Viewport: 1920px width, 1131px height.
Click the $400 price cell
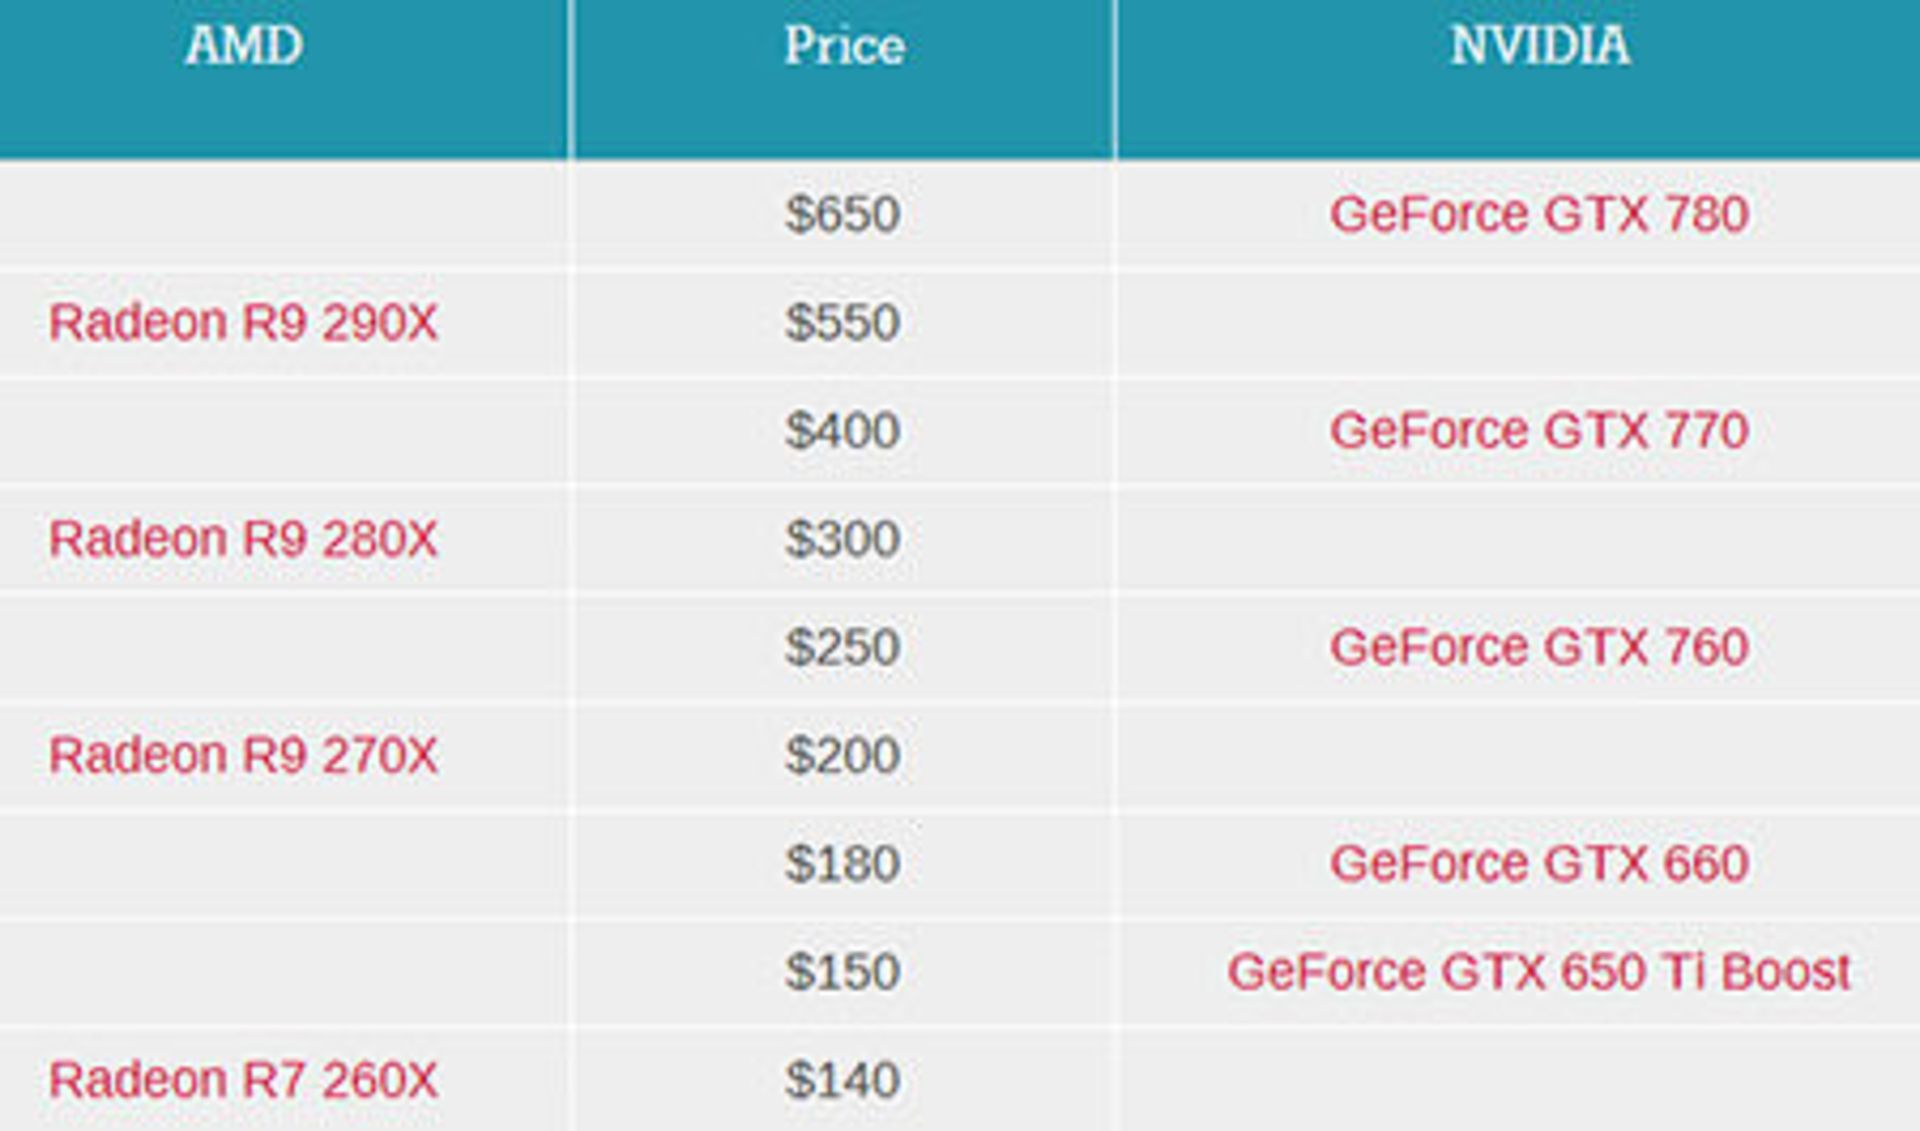tap(843, 431)
